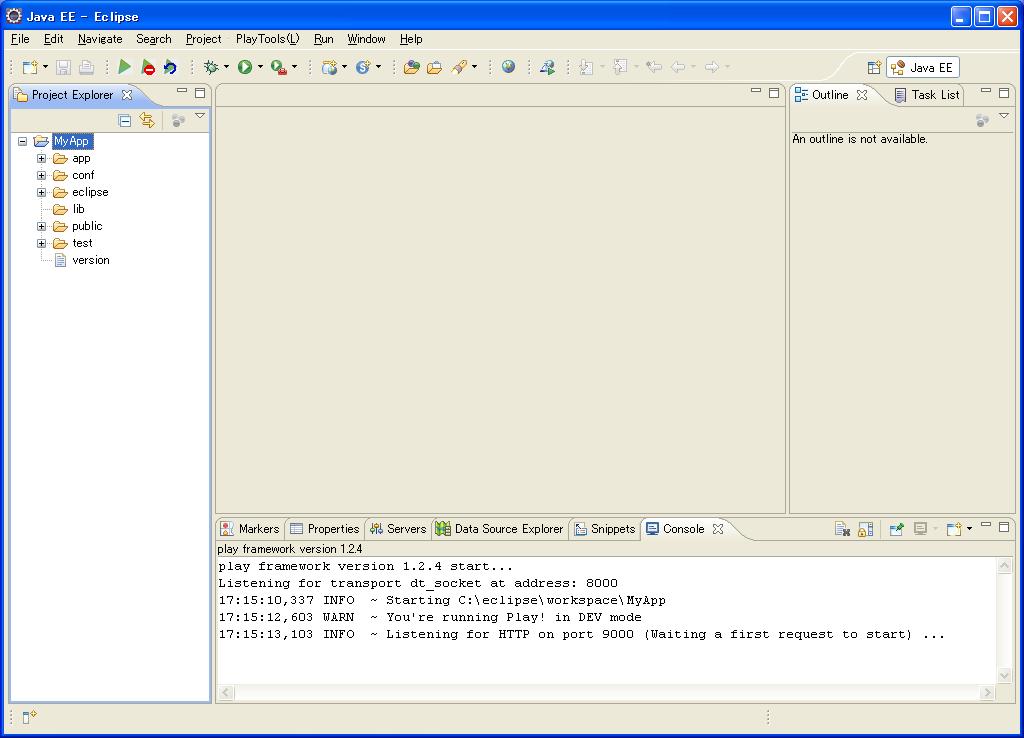Restart Play app with blue refresh arrow icon
Screen dimensions: 1024x738
[170, 67]
